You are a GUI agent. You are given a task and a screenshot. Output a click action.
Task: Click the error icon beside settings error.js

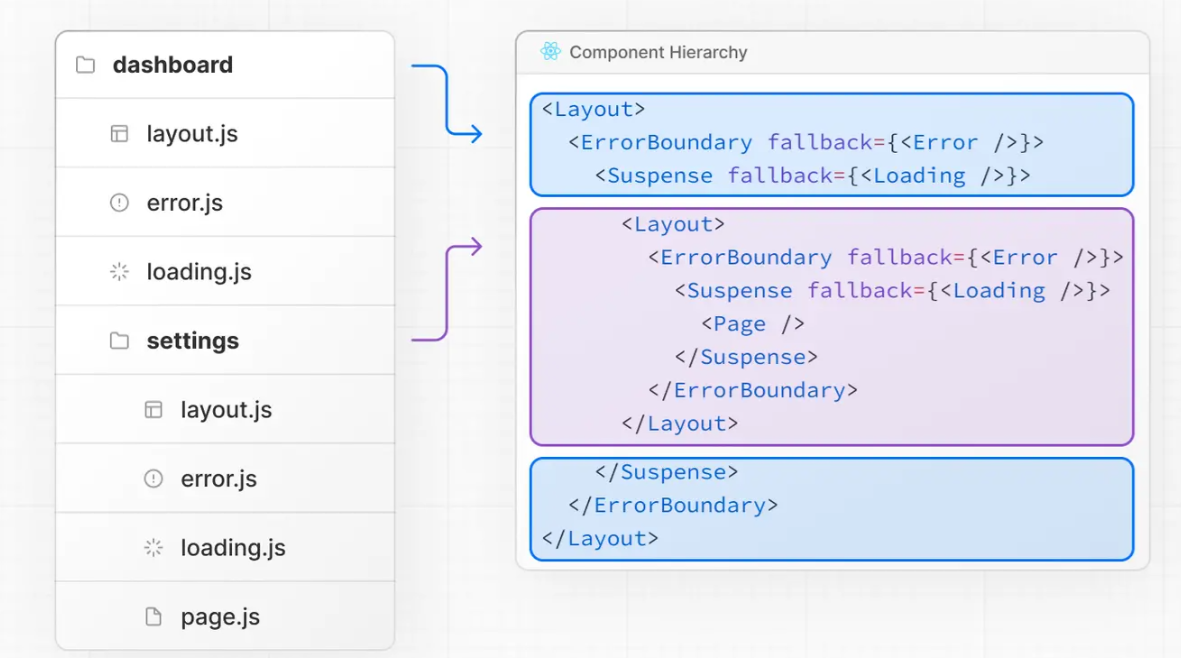[153, 479]
